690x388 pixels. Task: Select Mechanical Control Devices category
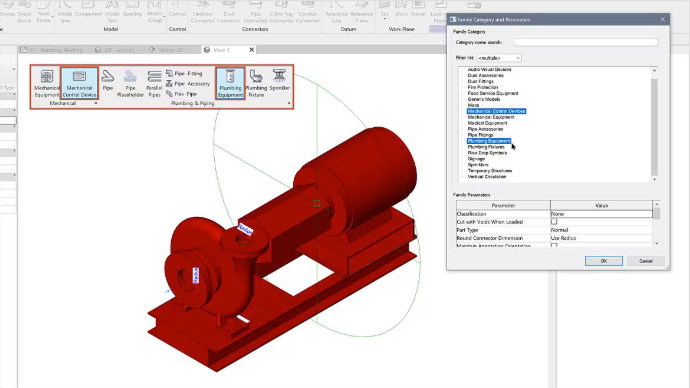tap(496, 111)
